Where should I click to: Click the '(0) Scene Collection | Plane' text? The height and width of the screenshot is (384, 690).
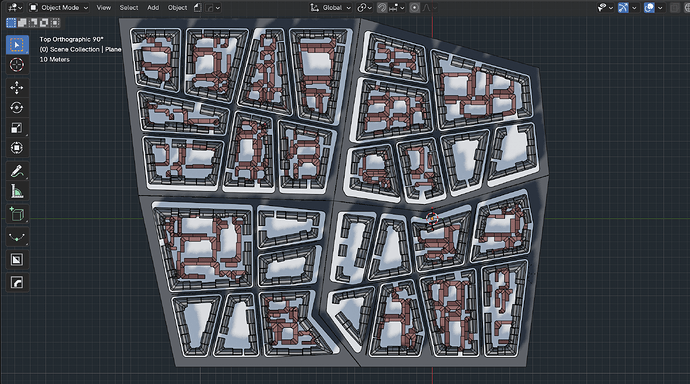tap(81, 49)
